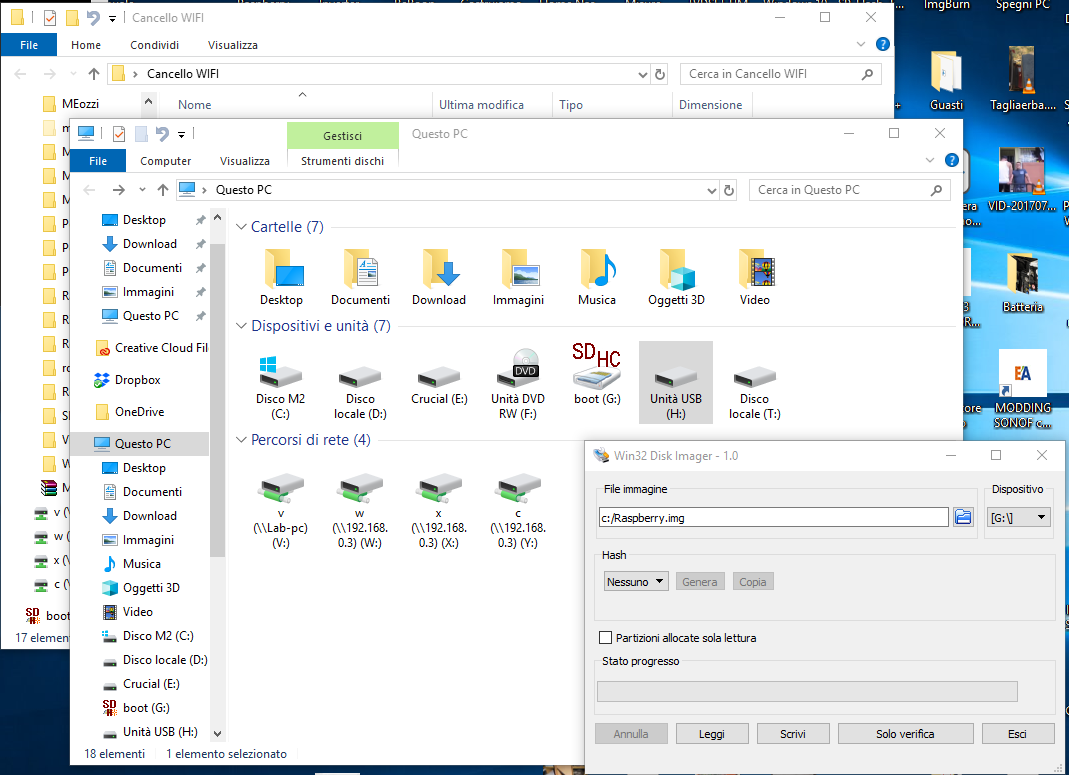
Task: Click the Scrivi button
Action: (x=792, y=733)
